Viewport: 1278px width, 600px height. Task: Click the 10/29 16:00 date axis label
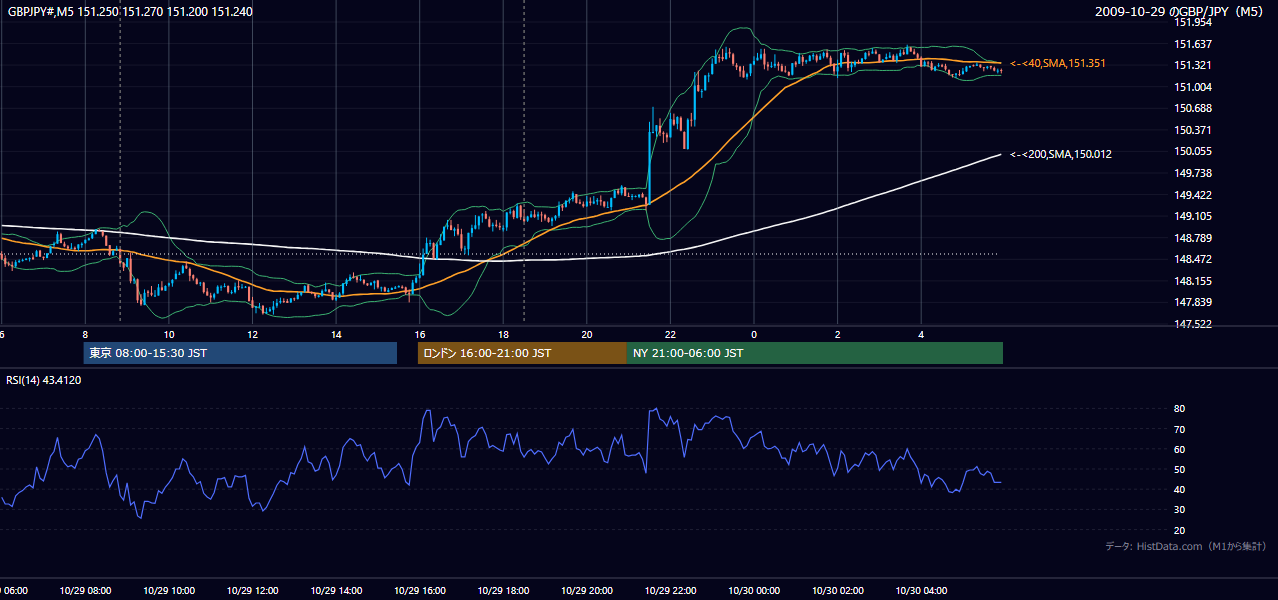tap(420, 590)
